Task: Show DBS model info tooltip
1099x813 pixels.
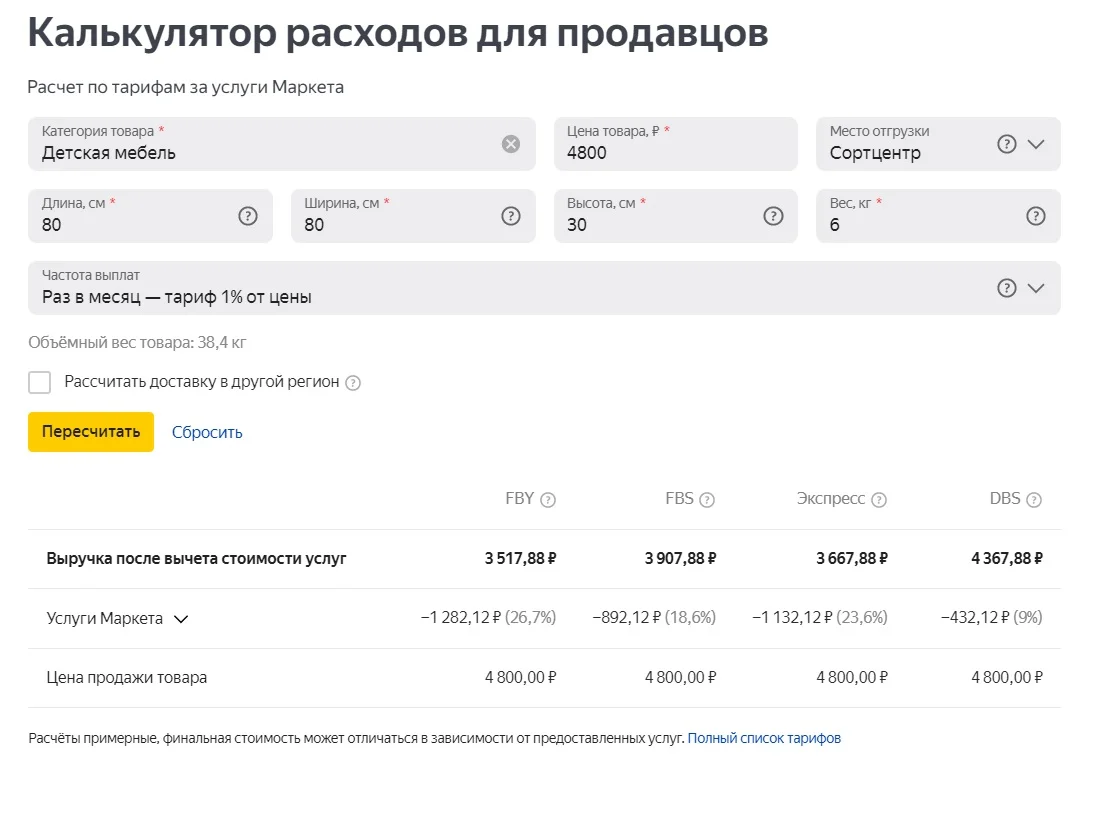Action: tap(1034, 500)
